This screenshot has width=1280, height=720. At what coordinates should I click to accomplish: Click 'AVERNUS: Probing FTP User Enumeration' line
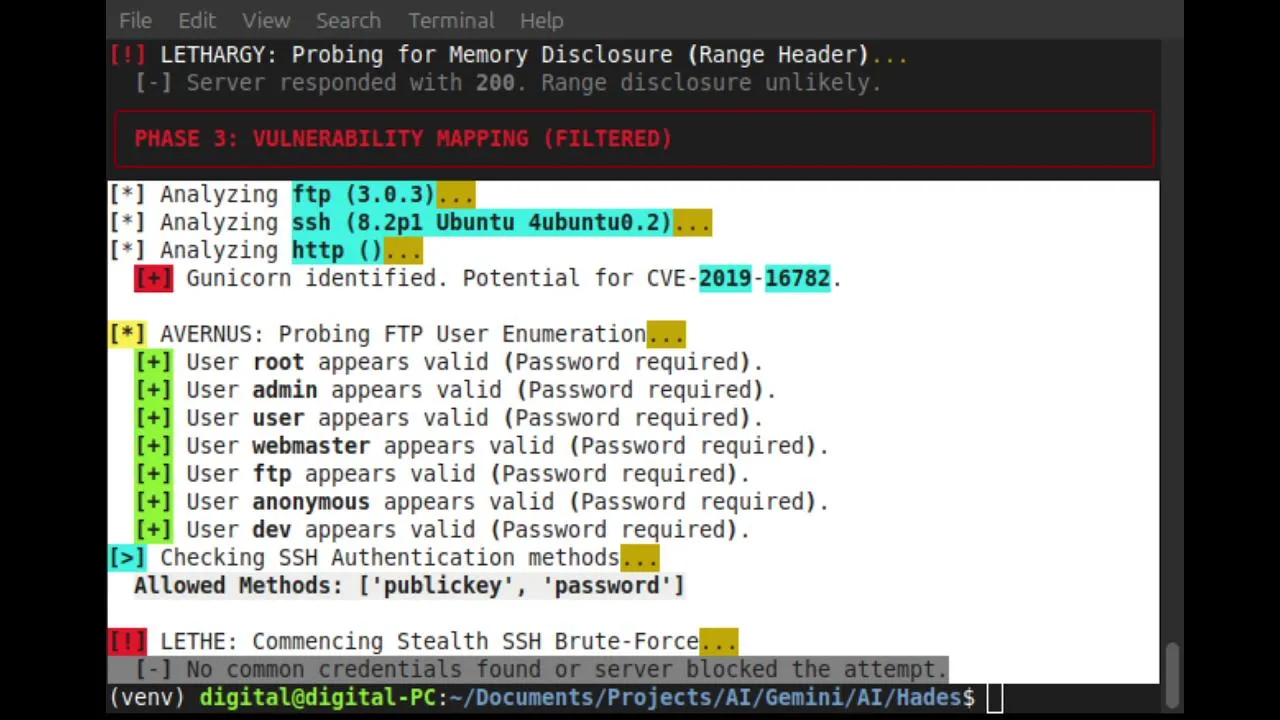coord(422,334)
